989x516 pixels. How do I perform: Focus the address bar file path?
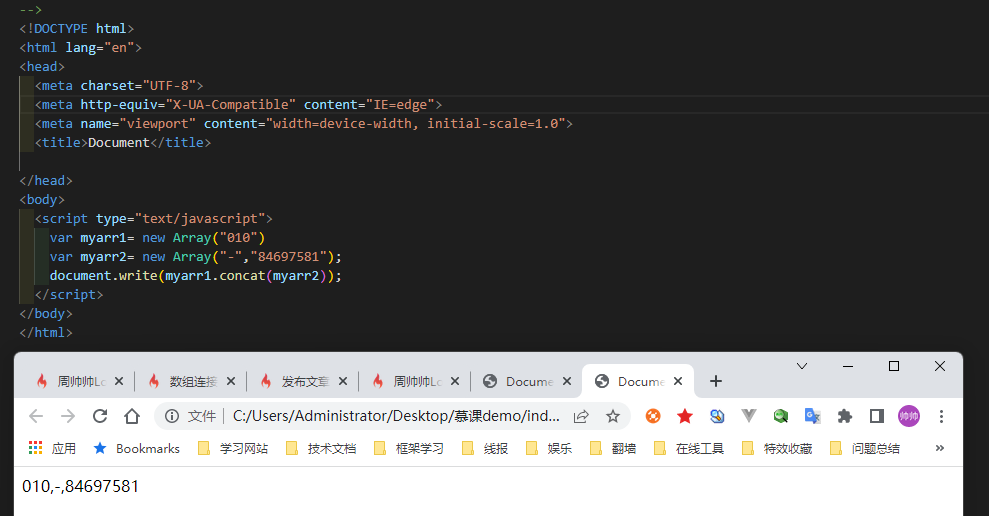click(x=396, y=416)
